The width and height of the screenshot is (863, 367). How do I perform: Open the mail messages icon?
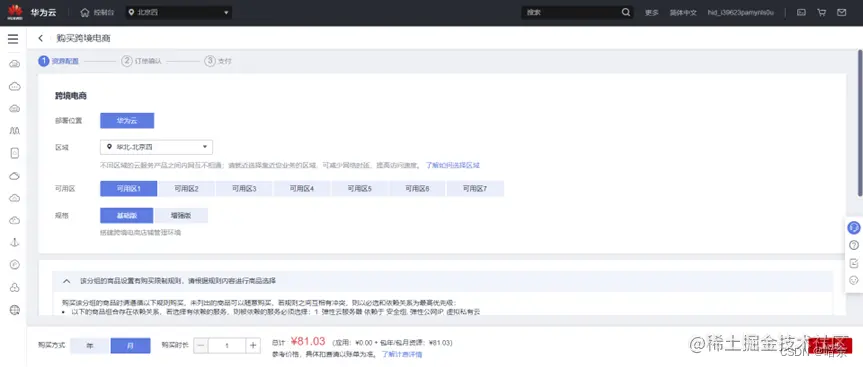pos(841,12)
